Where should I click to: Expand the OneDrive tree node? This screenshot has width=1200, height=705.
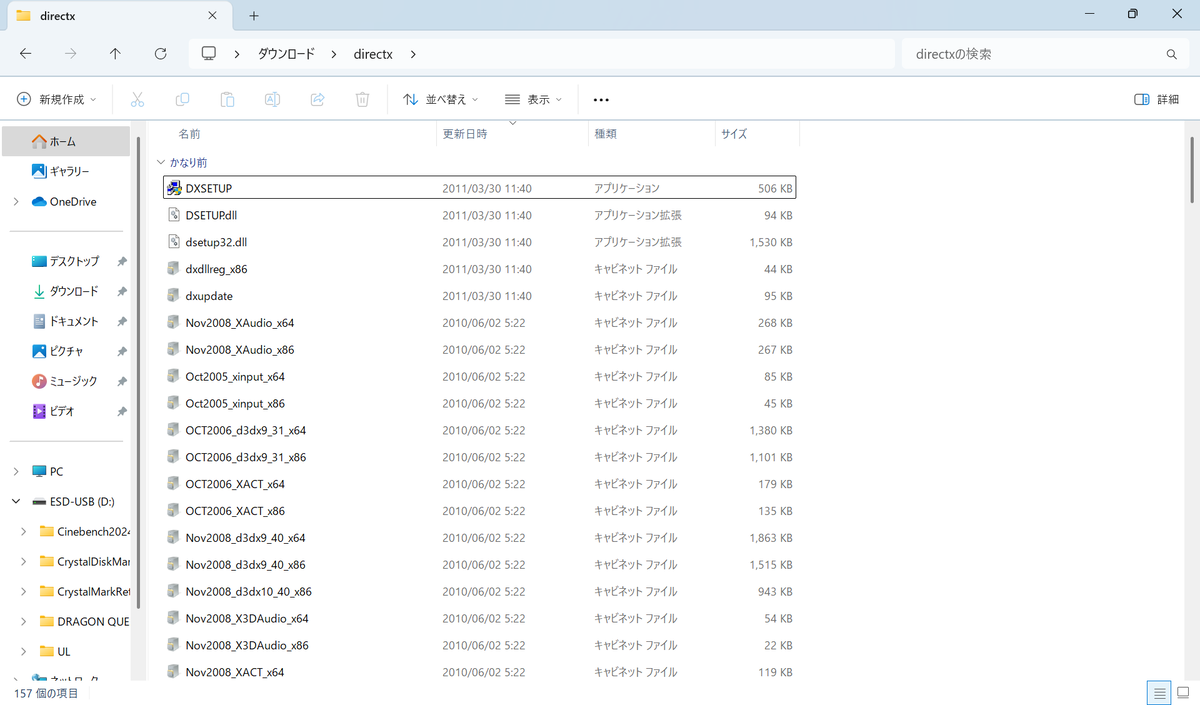[16, 201]
